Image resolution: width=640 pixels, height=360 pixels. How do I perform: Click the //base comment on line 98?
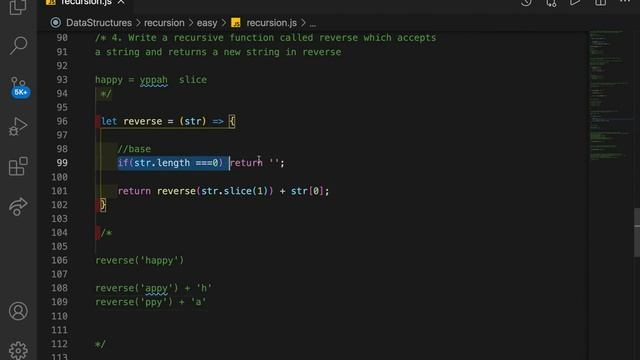(x=134, y=149)
